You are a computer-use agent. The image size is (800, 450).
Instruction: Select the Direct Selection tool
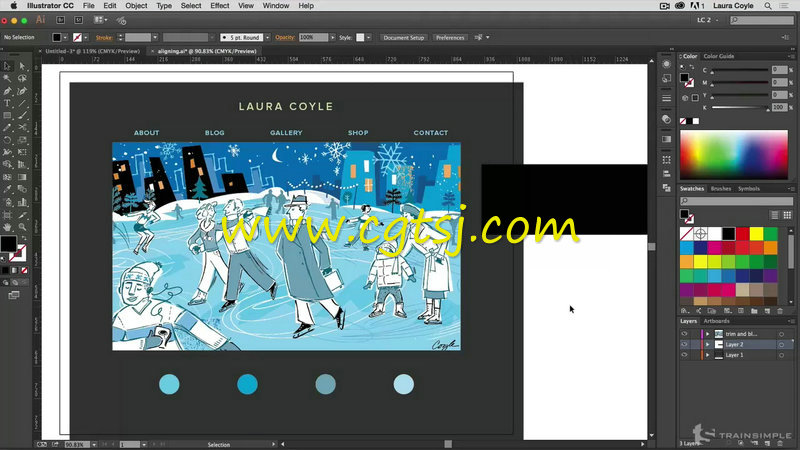pyautogui.click(x=22, y=66)
